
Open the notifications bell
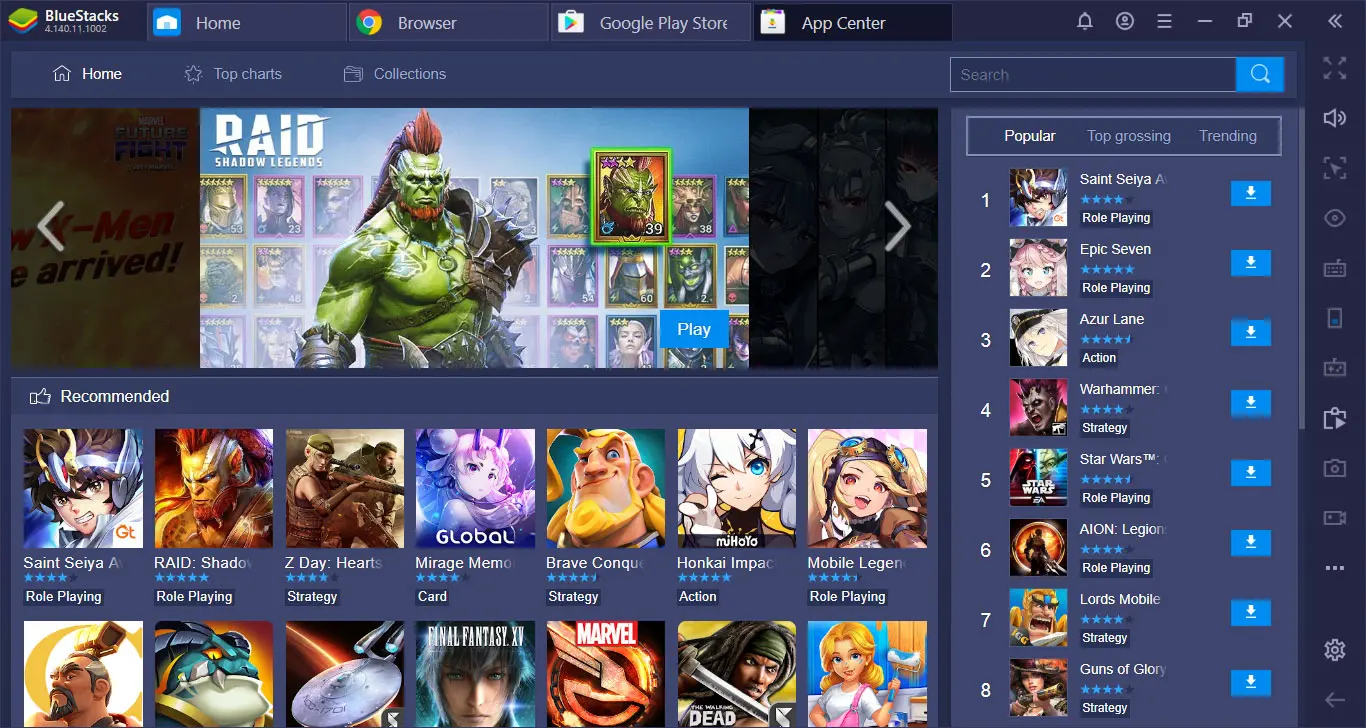[x=1085, y=22]
